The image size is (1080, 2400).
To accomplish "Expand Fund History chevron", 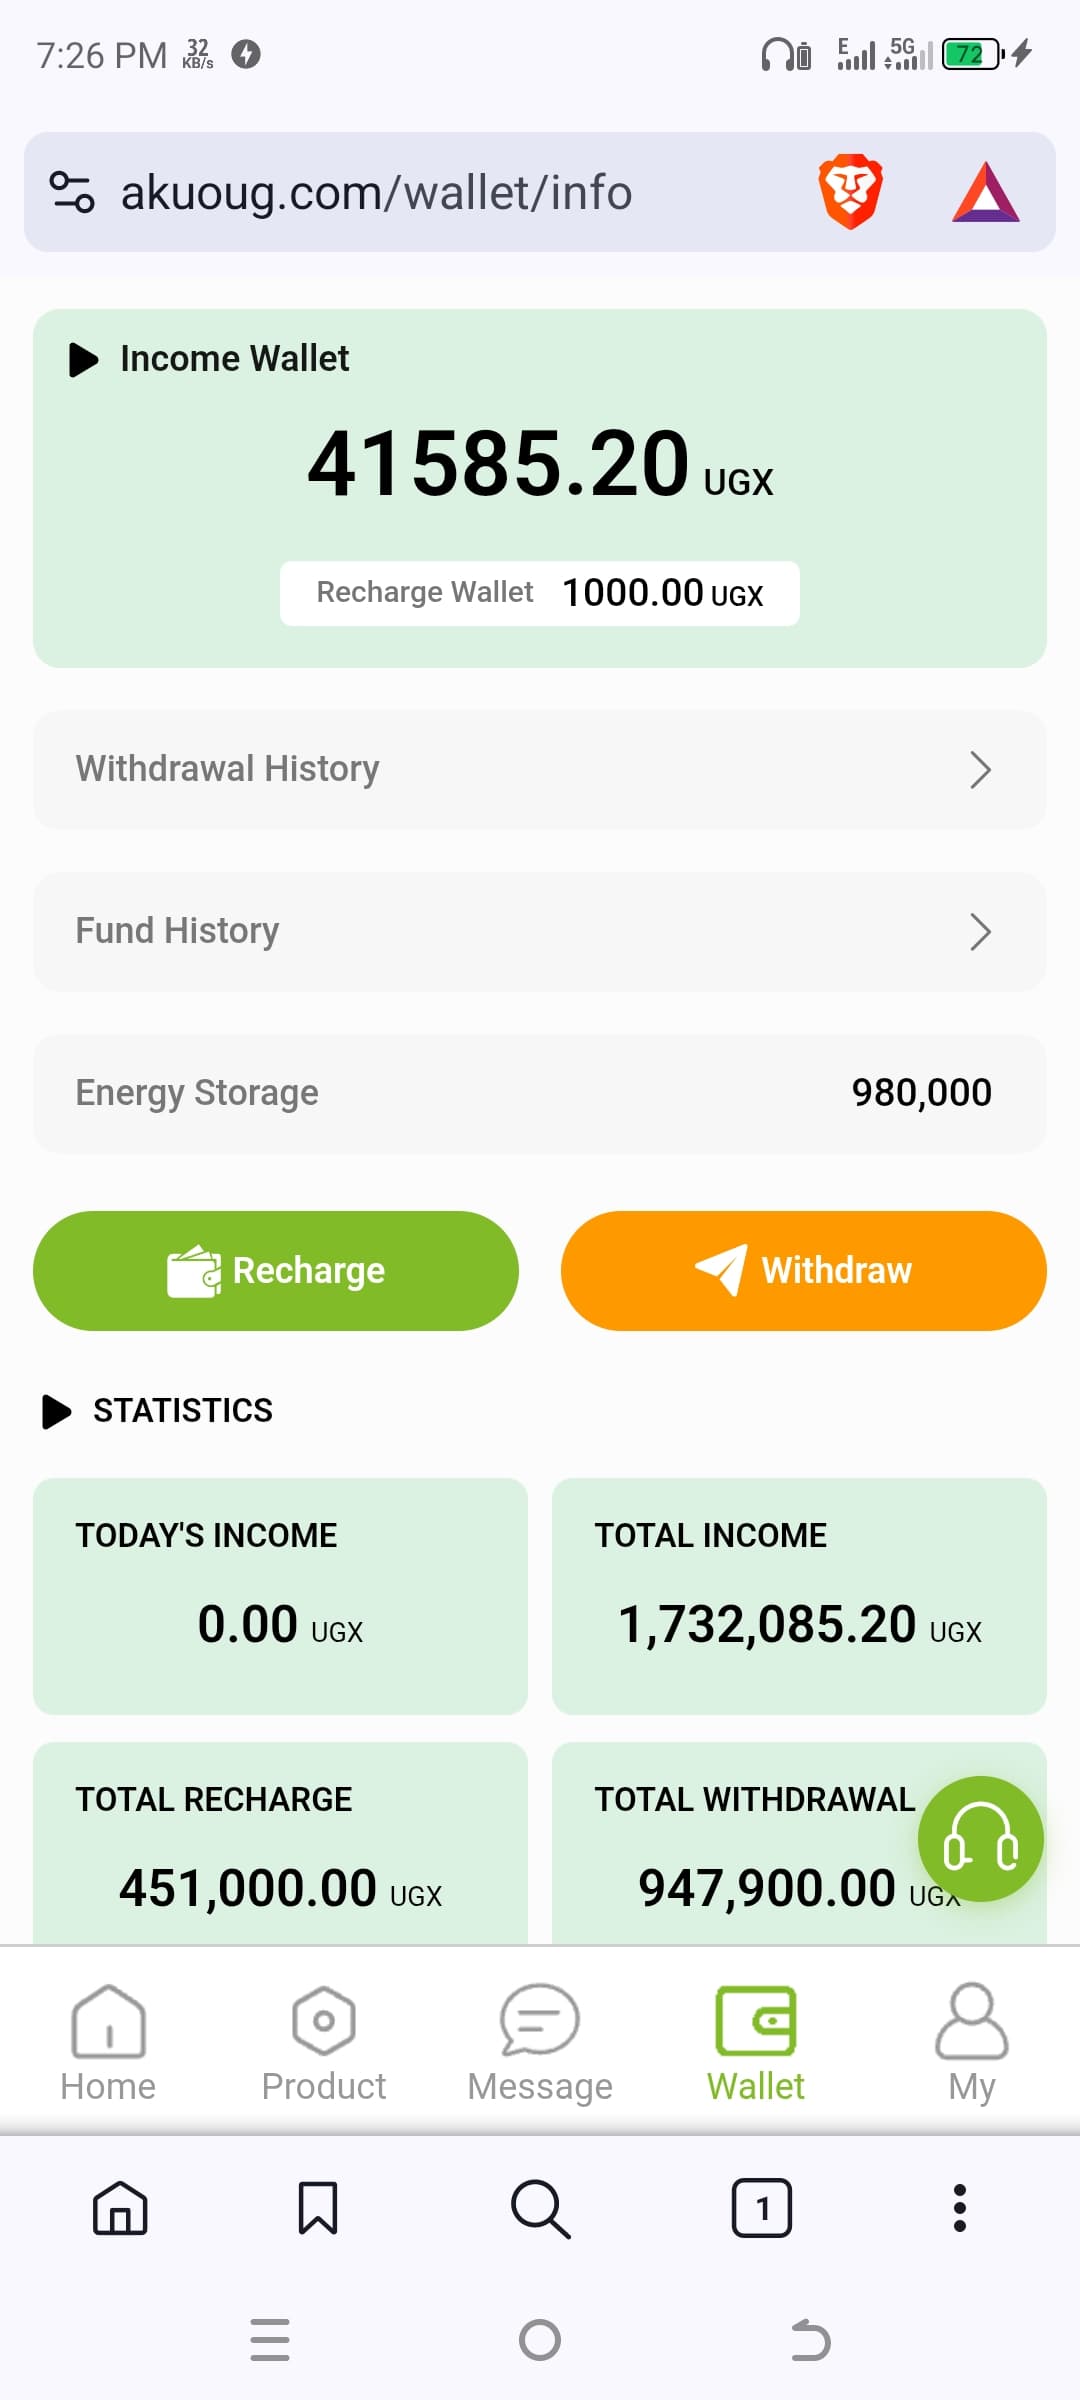I will [x=980, y=932].
